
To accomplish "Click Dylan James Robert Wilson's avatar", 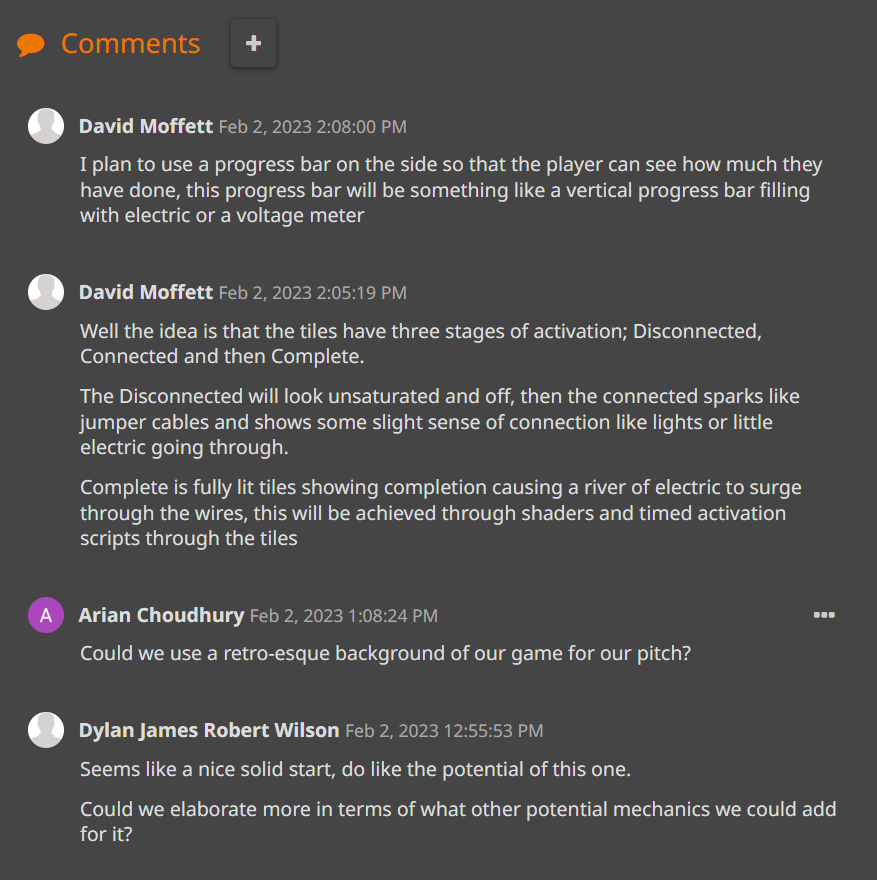I will [46, 730].
